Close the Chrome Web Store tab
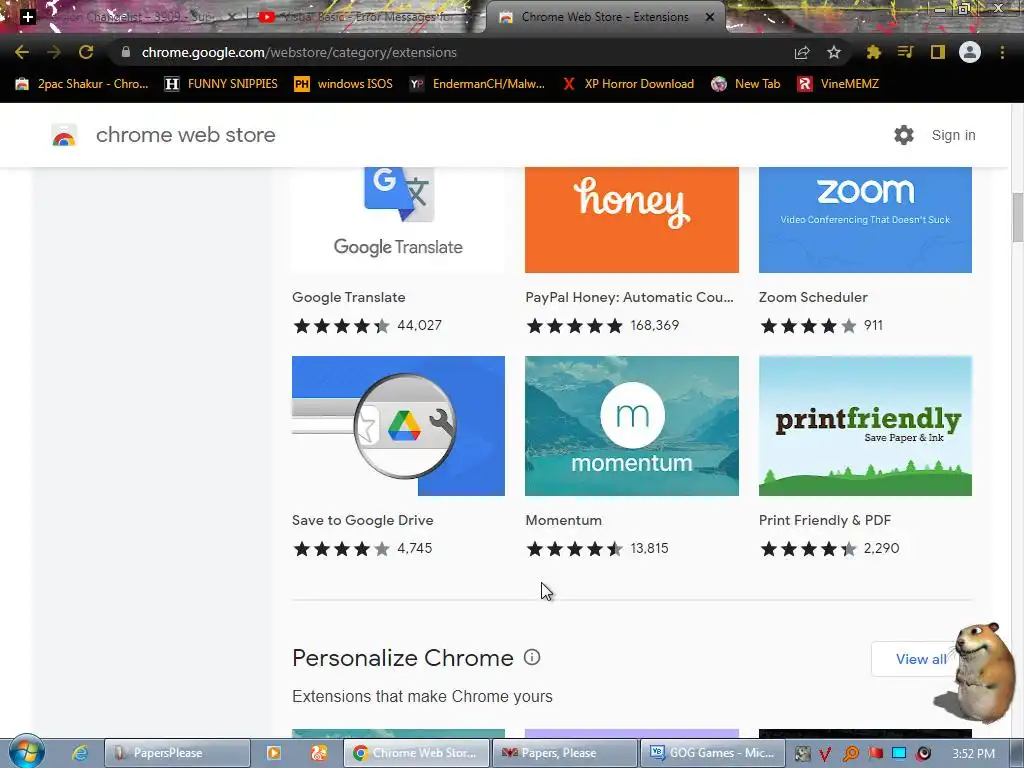Image resolution: width=1024 pixels, height=768 pixels. point(710,17)
